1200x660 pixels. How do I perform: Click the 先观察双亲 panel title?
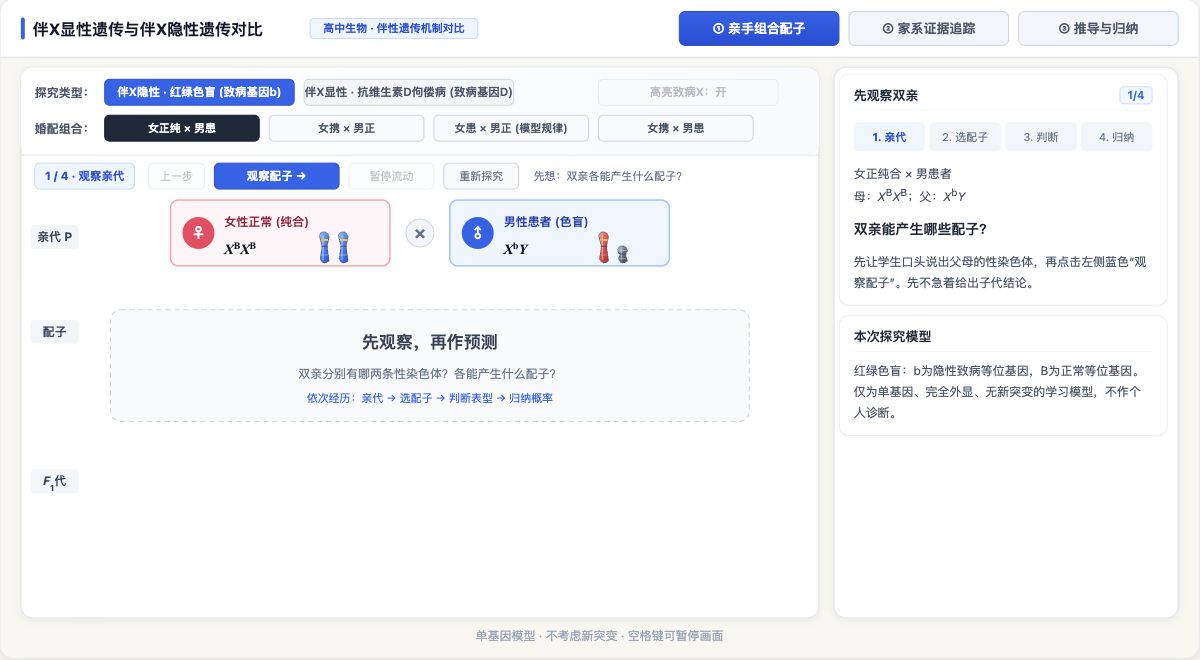886,96
